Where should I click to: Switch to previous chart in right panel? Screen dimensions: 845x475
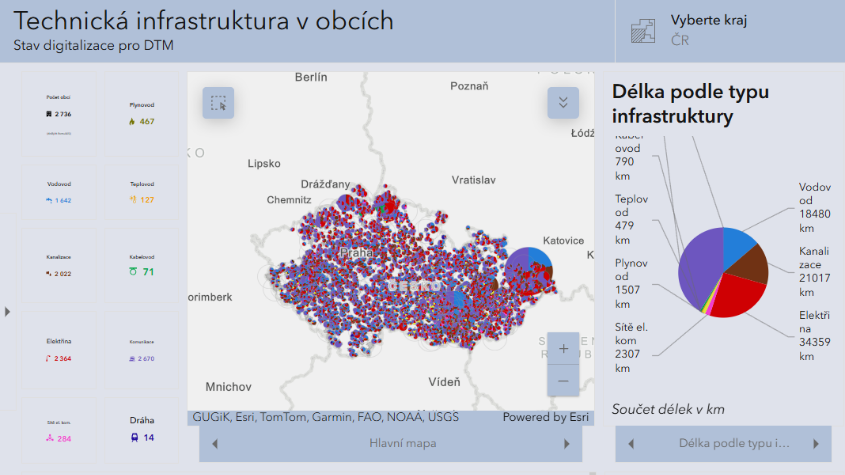(x=631, y=443)
